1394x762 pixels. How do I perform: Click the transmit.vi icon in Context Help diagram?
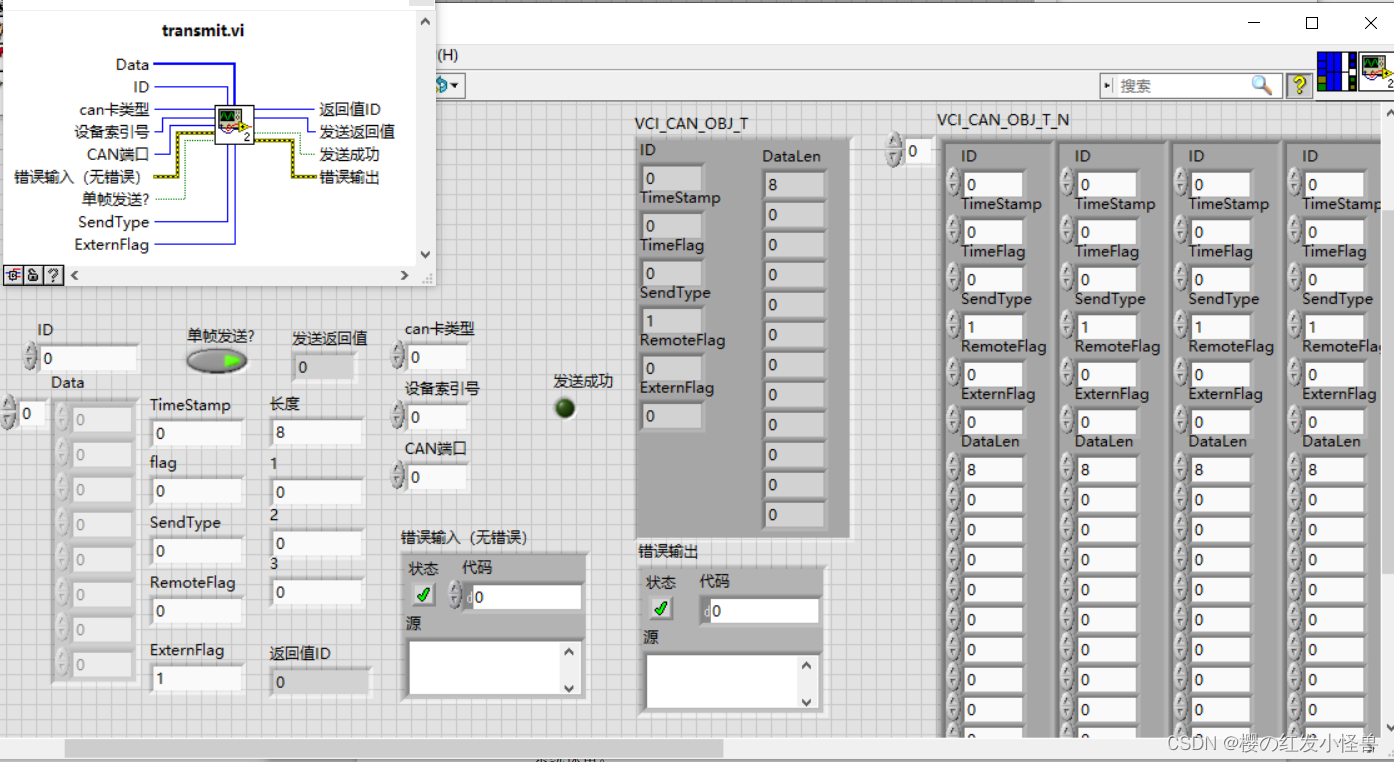(x=234, y=124)
